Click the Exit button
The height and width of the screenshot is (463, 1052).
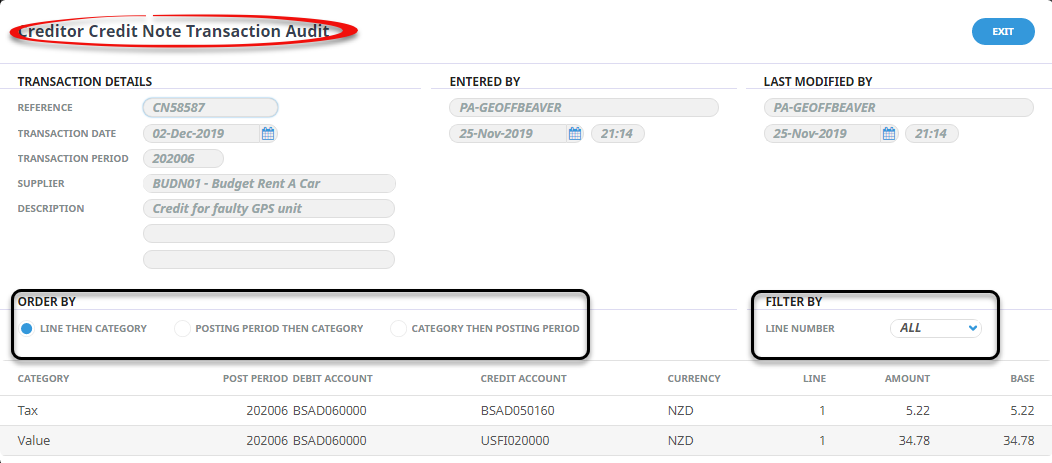coord(1003,32)
